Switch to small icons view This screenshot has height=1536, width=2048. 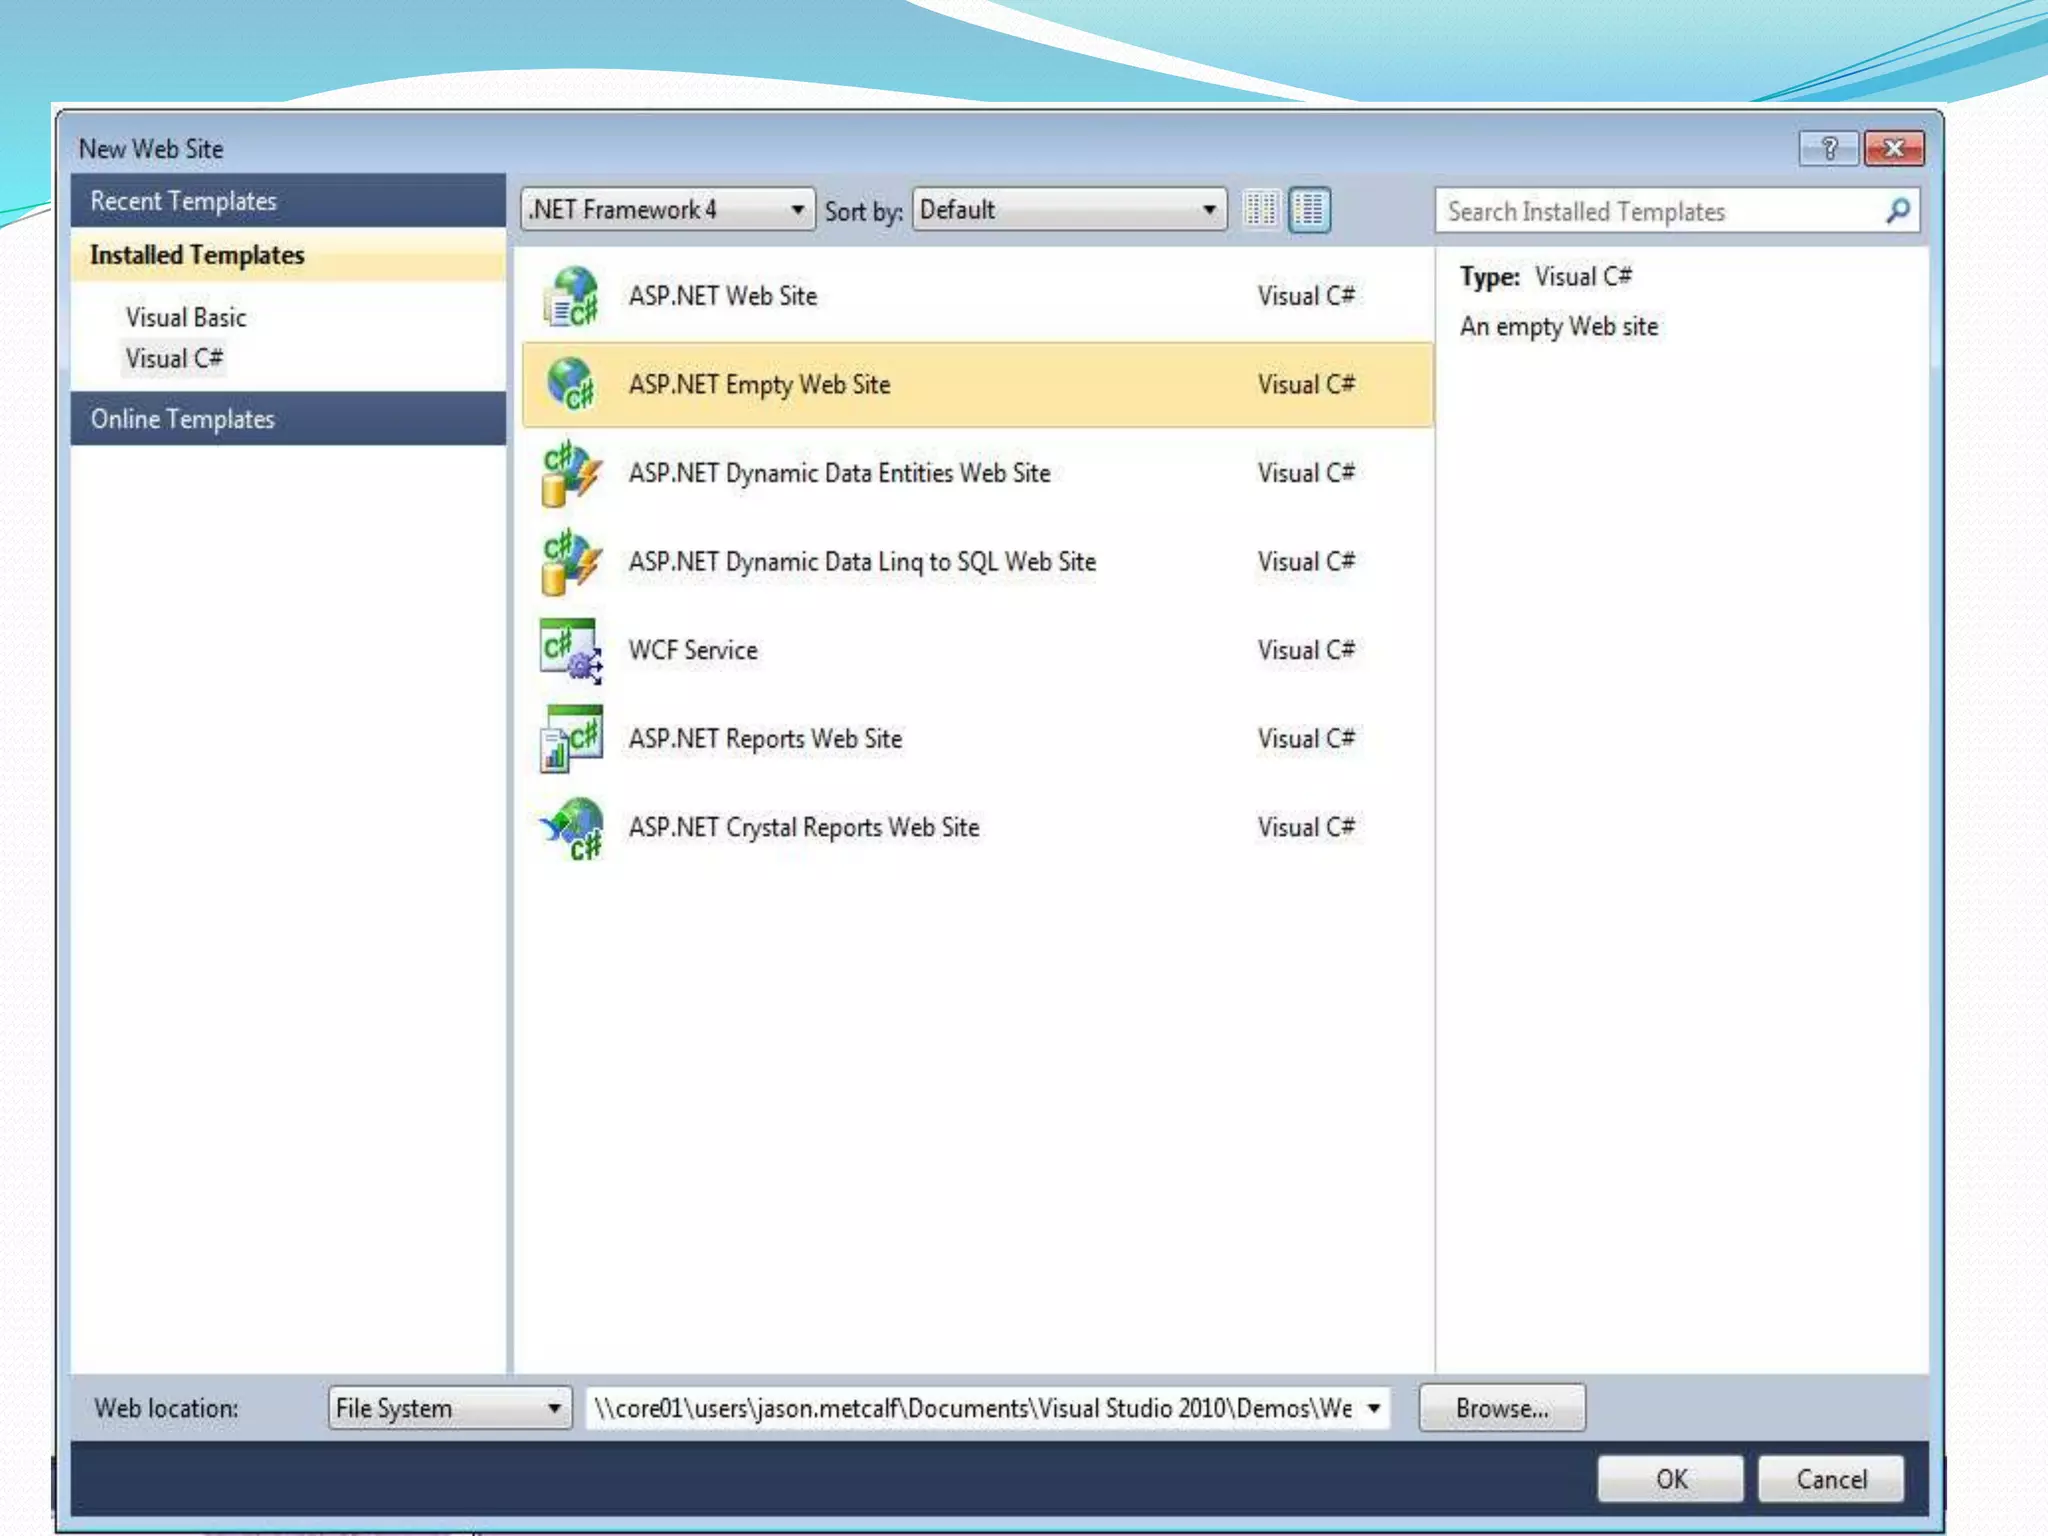(1260, 210)
